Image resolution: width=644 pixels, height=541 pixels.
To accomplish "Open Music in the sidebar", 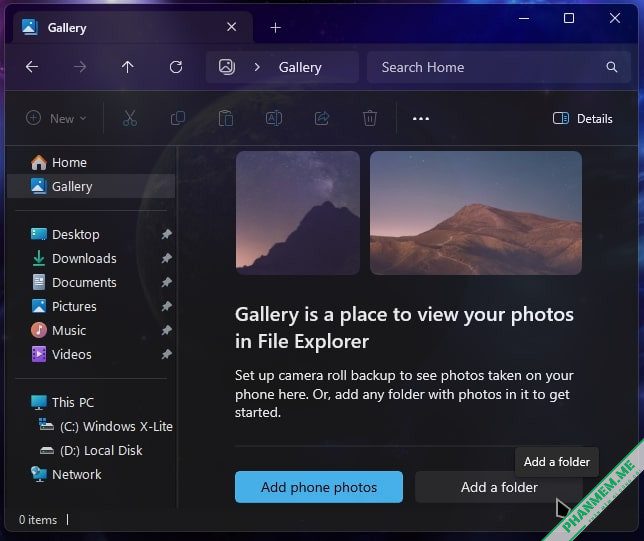I will click(x=91, y=330).
